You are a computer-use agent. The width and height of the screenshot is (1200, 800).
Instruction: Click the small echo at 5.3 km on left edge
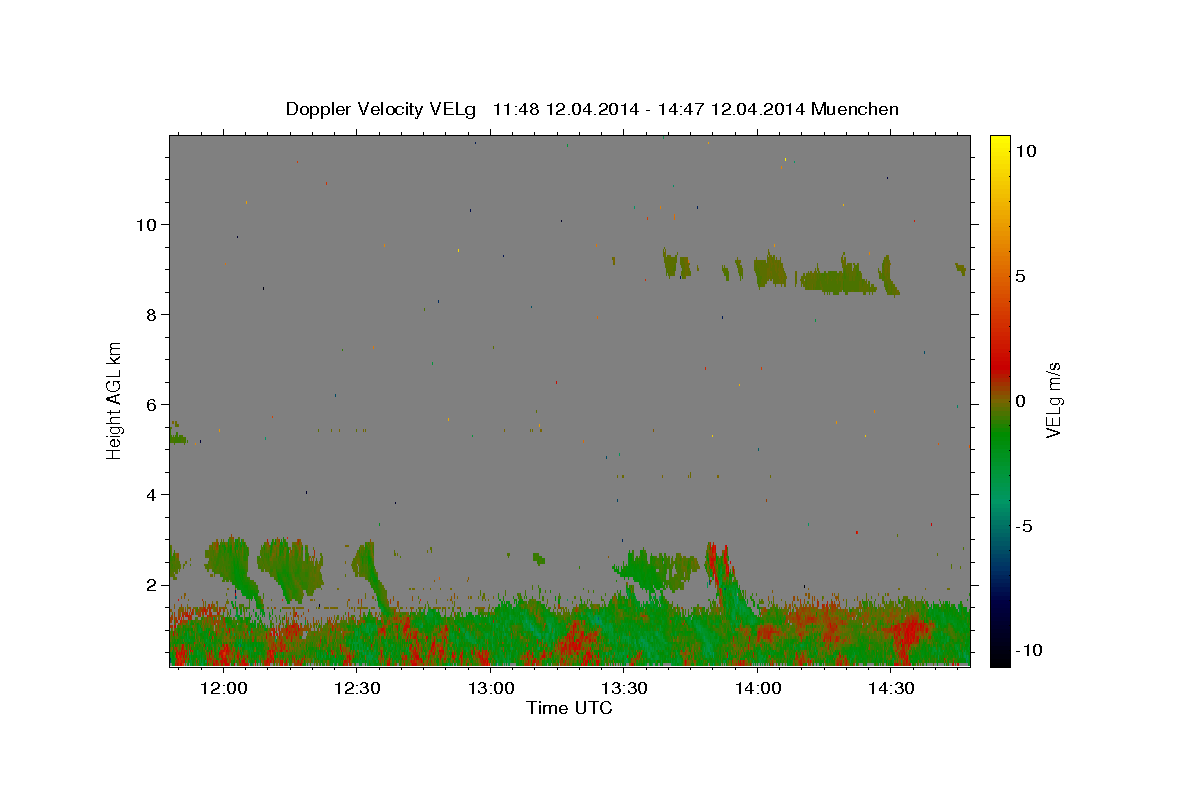click(x=178, y=437)
